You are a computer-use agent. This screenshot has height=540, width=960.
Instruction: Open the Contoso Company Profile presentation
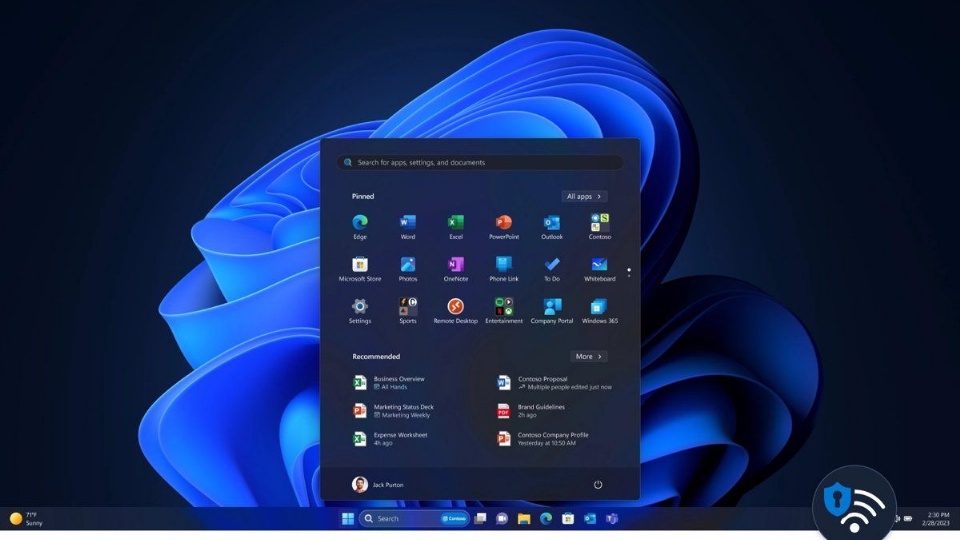point(542,439)
